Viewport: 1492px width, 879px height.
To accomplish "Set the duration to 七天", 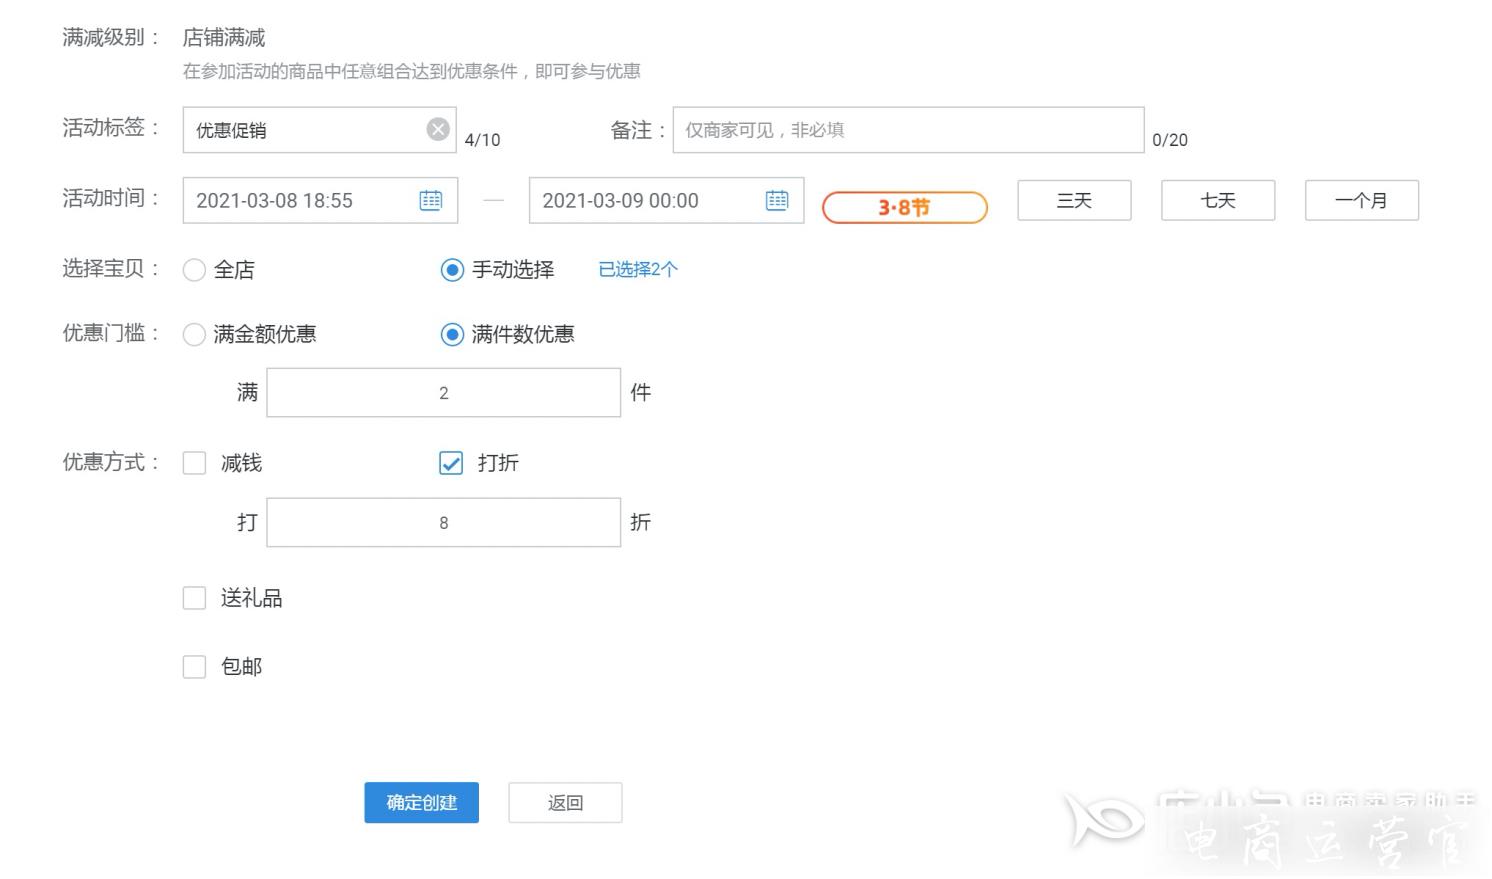I will pyautogui.click(x=1218, y=200).
